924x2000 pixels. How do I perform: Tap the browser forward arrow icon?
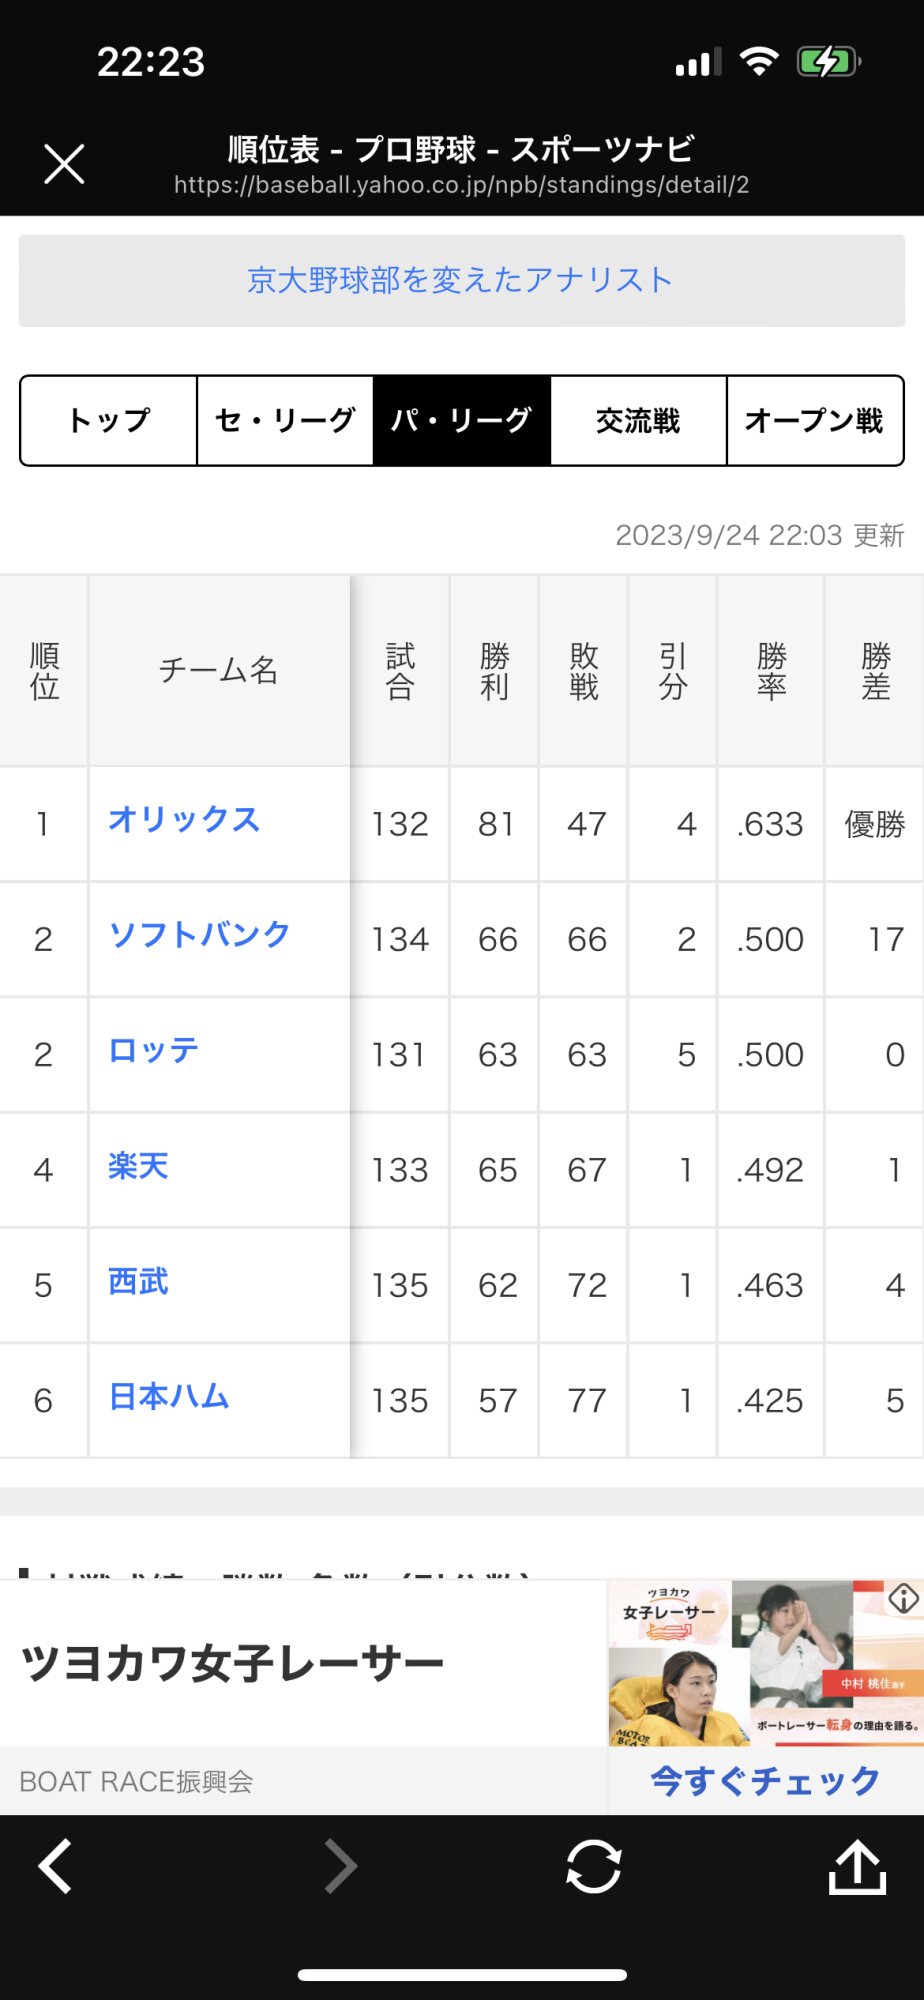(x=340, y=1866)
